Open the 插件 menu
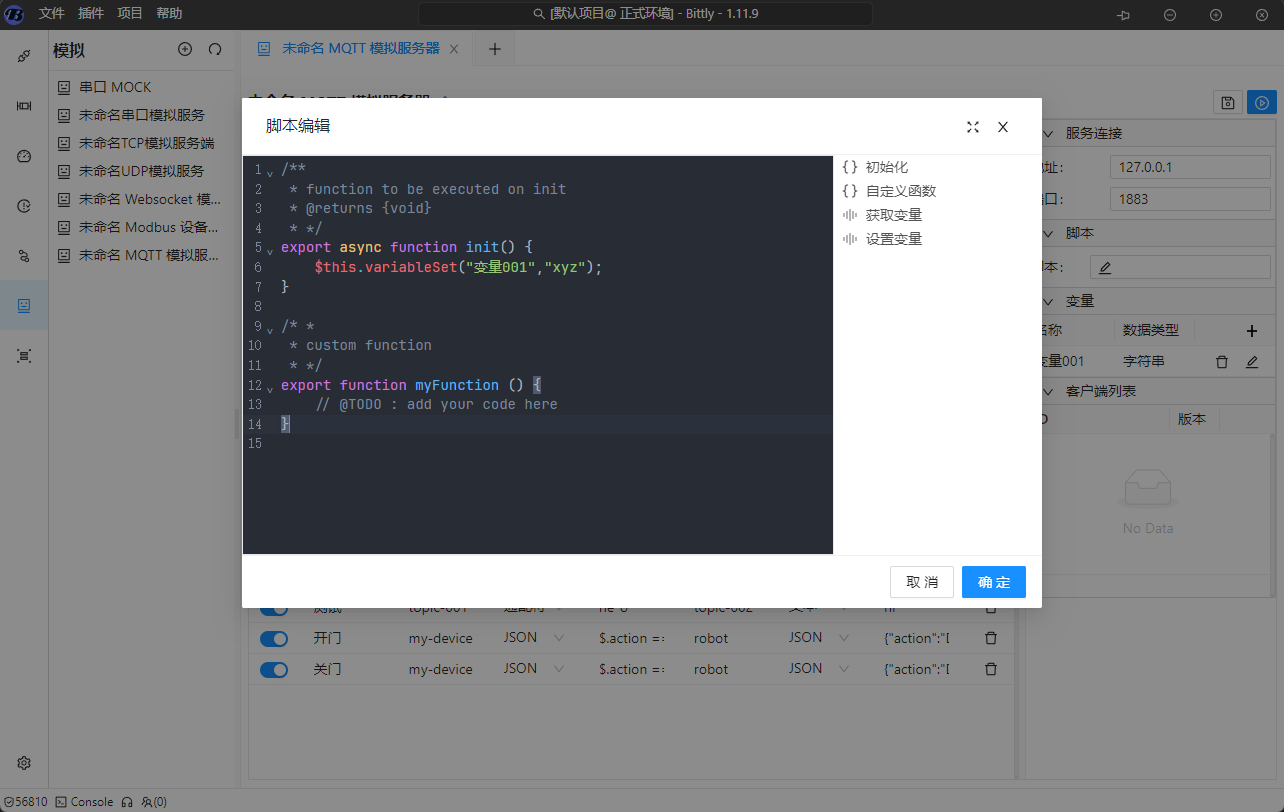This screenshot has width=1284, height=812. (x=91, y=14)
